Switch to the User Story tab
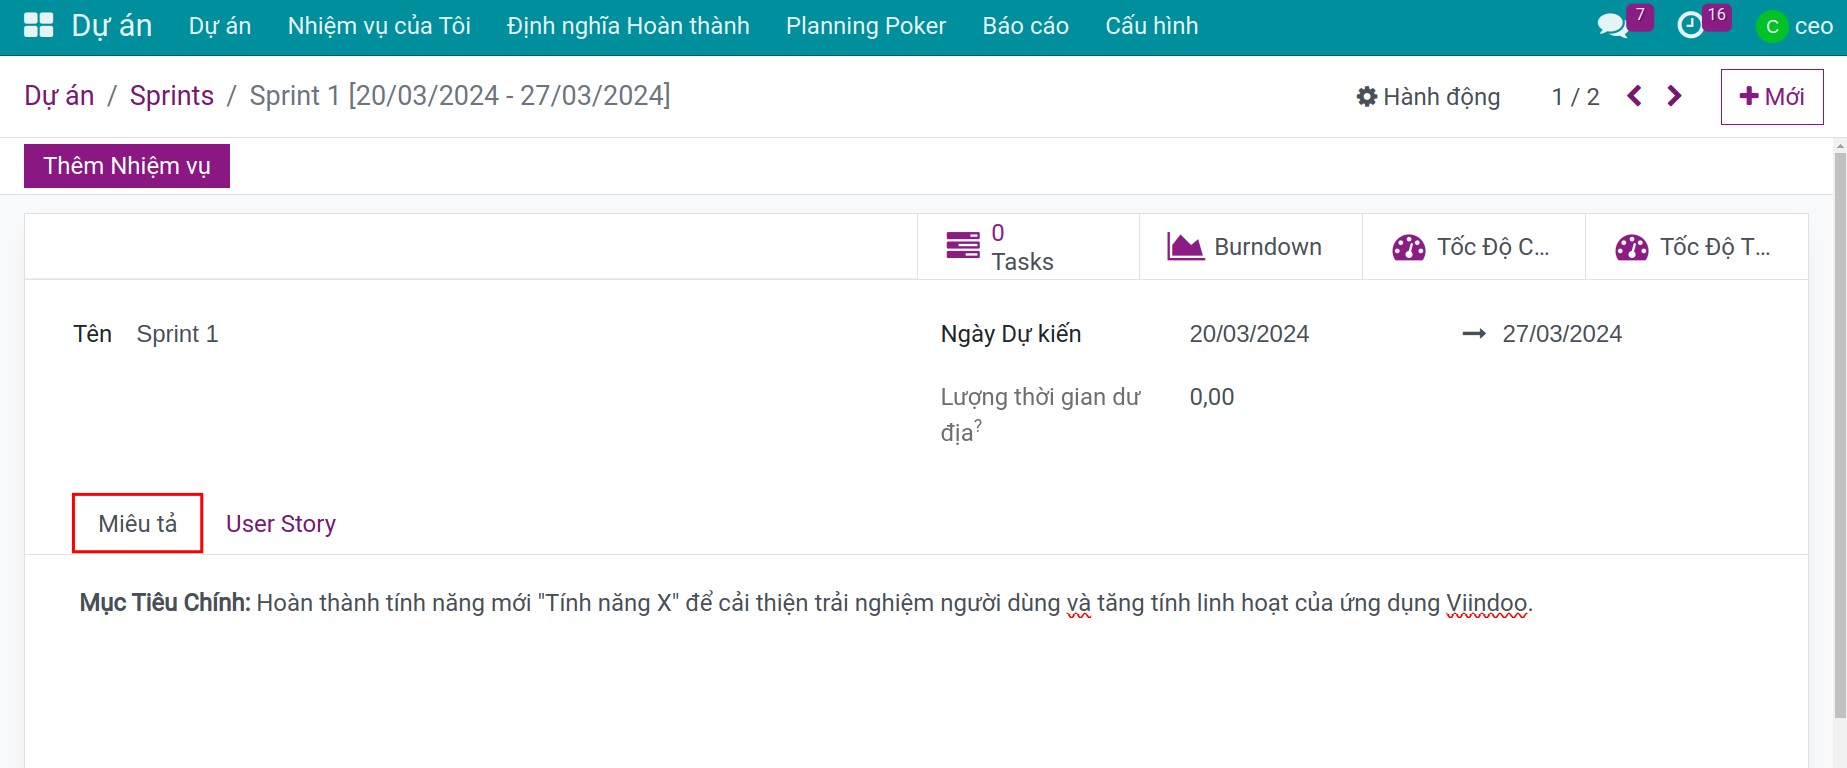Image resolution: width=1847 pixels, height=768 pixels. point(281,524)
